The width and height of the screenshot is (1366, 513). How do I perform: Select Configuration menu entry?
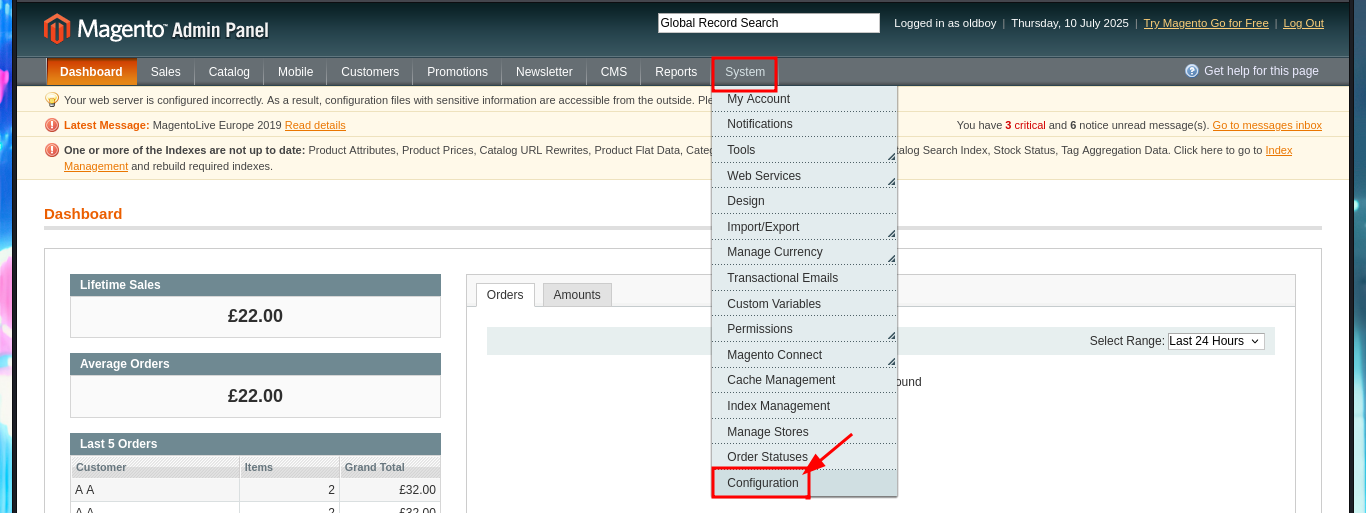tap(804, 483)
